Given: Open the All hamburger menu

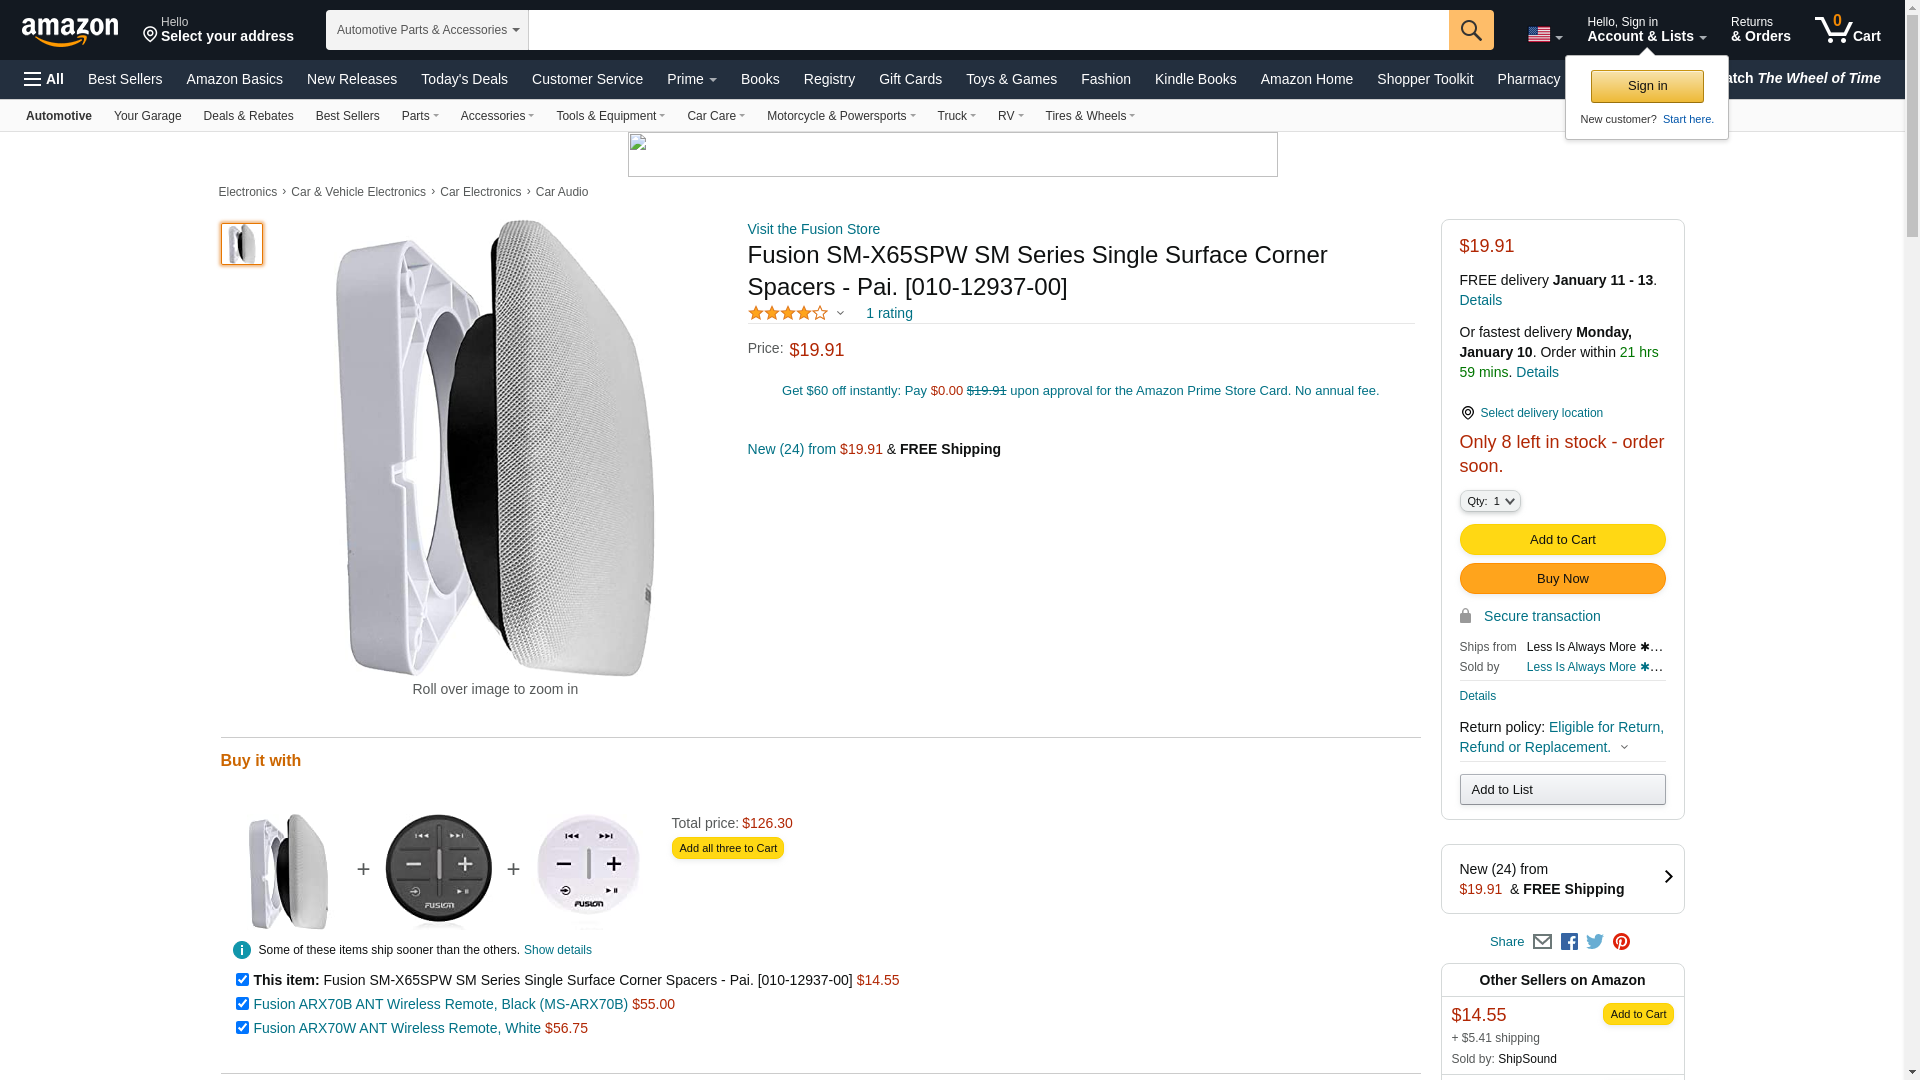Looking at the screenshot, I should coord(44,79).
